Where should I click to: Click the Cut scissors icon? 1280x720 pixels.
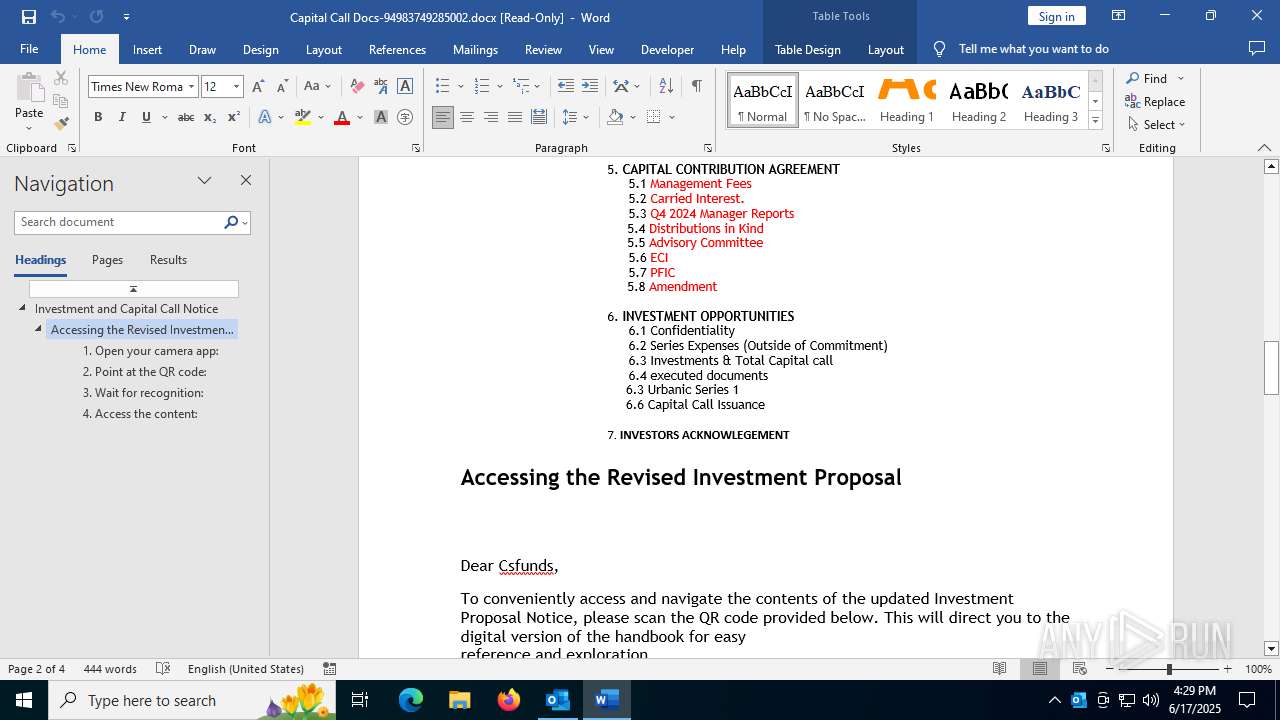[61, 78]
